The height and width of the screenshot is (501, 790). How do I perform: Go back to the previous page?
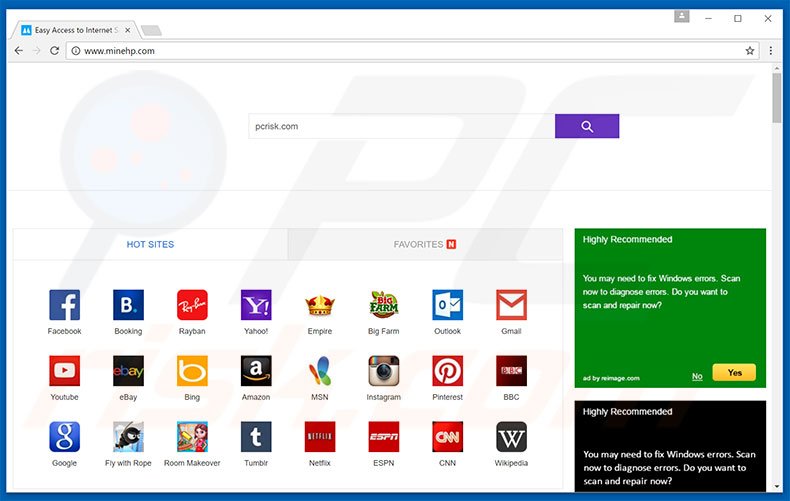(x=19, y=51)
